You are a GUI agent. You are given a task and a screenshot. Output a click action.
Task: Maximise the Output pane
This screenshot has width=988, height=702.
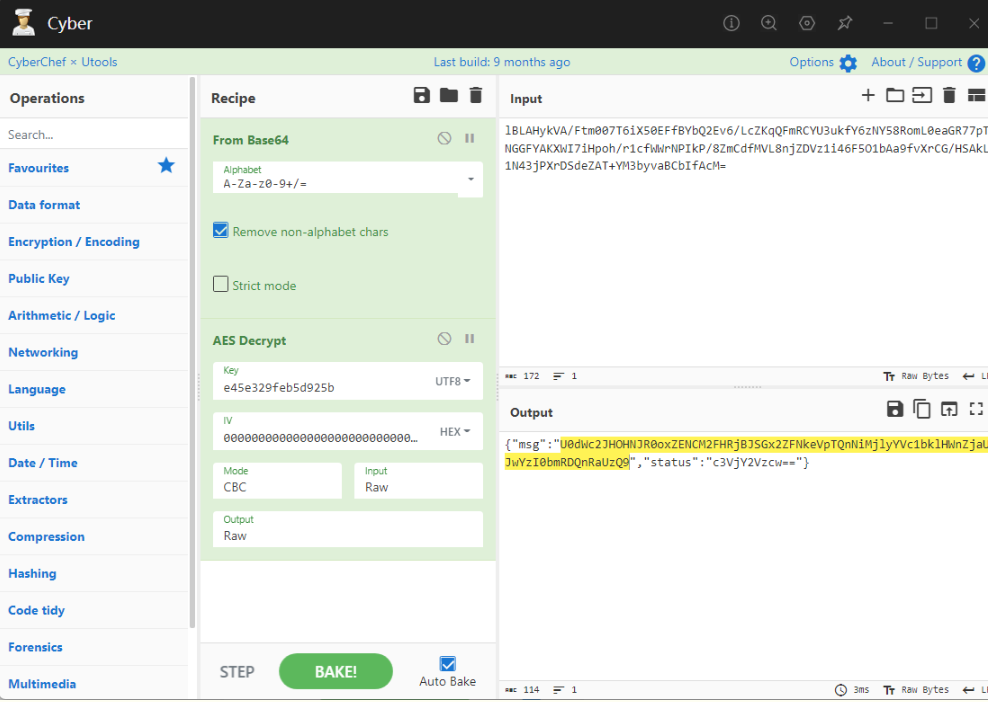(x=976, y=409)
